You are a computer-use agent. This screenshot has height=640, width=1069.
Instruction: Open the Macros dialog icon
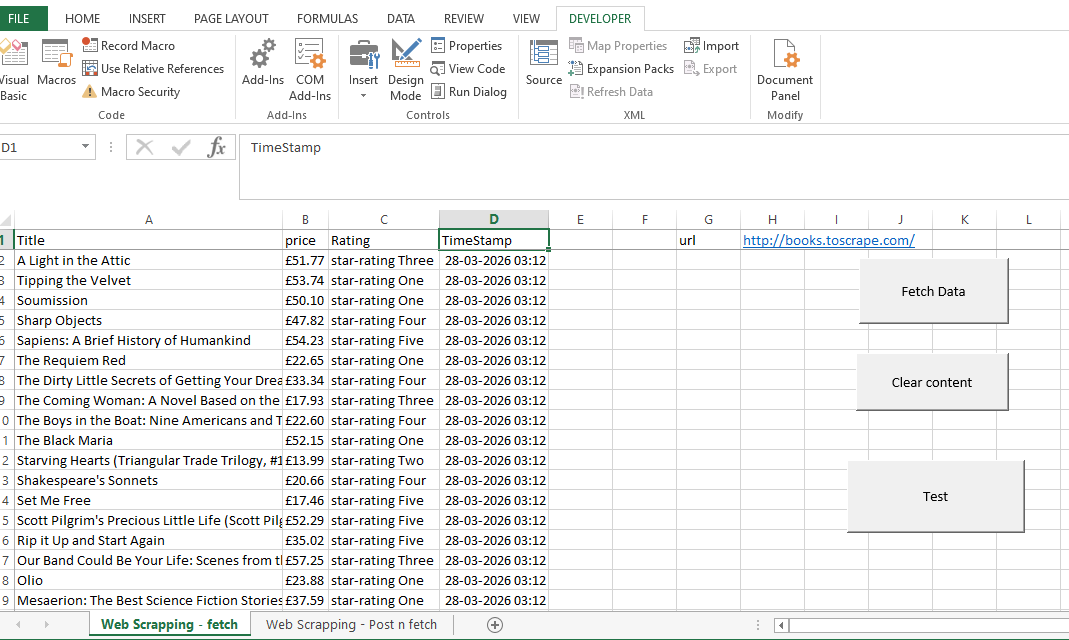(x=56, y=62)
